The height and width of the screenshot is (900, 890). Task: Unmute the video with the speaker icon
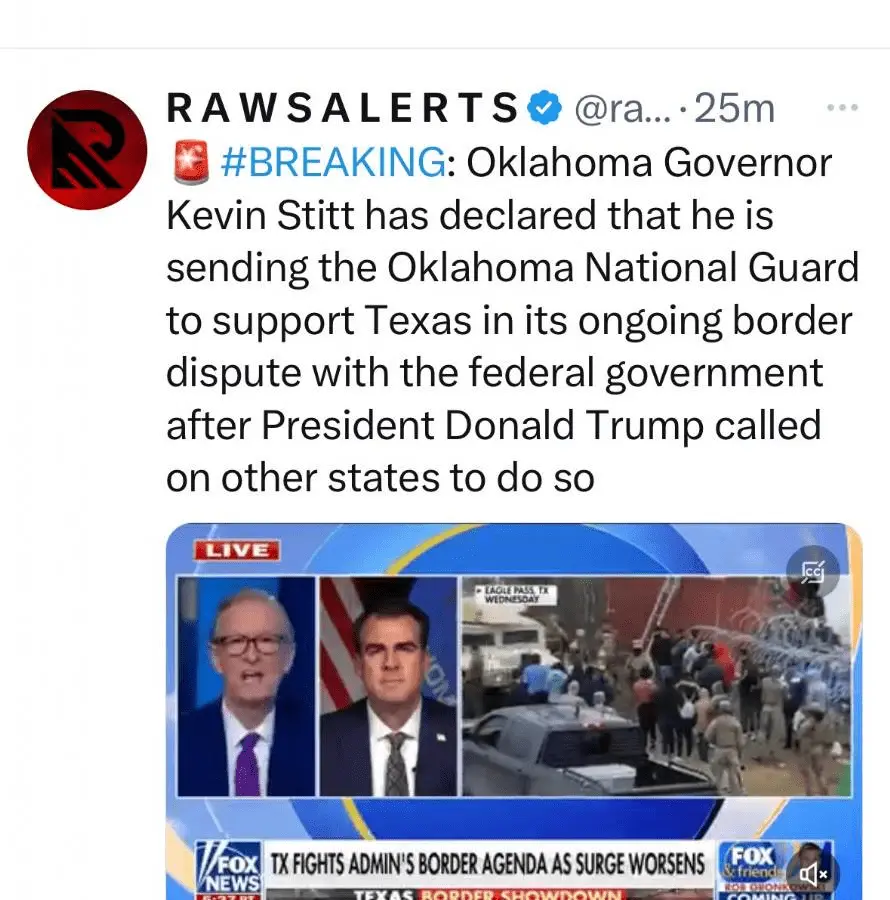(813, 874)
